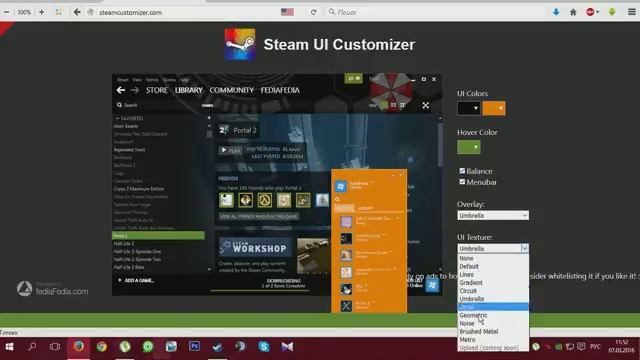Click the green download arrow extension icon
640x360 pixels.
coord(611,12)
